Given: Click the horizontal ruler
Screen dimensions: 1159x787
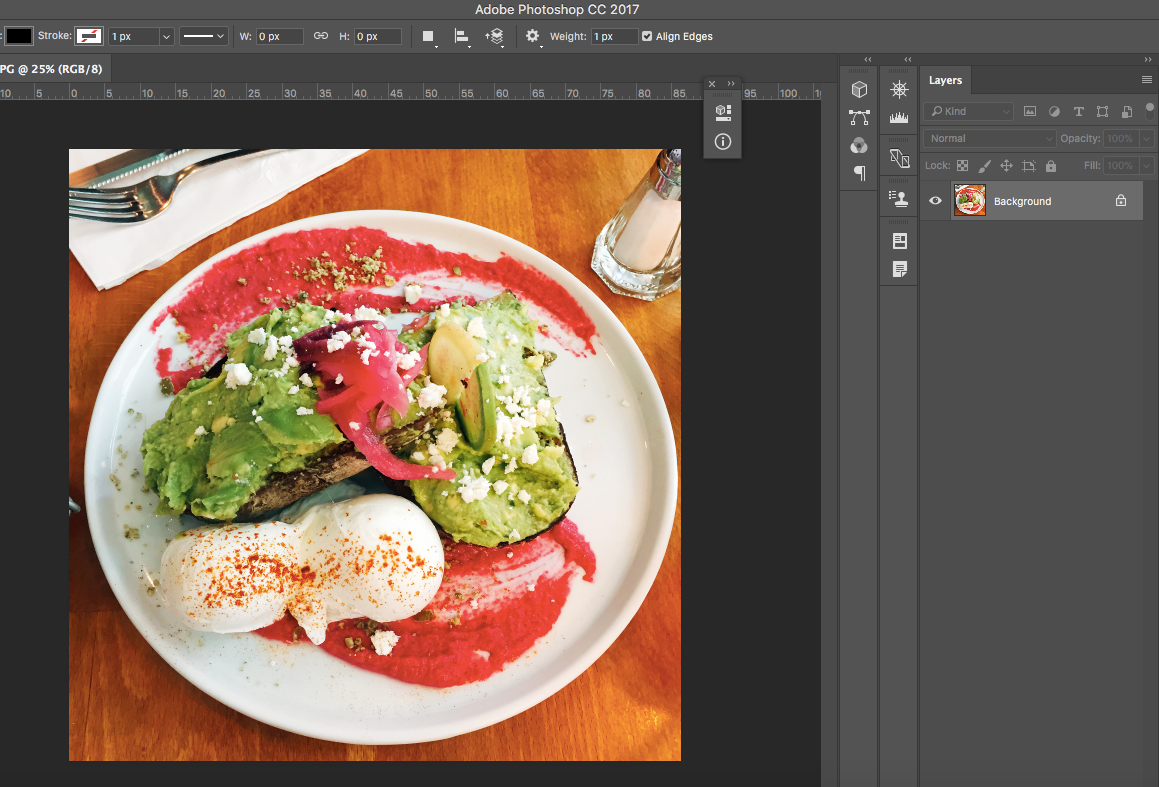Looking at the screenshot, I should point(410,92).
